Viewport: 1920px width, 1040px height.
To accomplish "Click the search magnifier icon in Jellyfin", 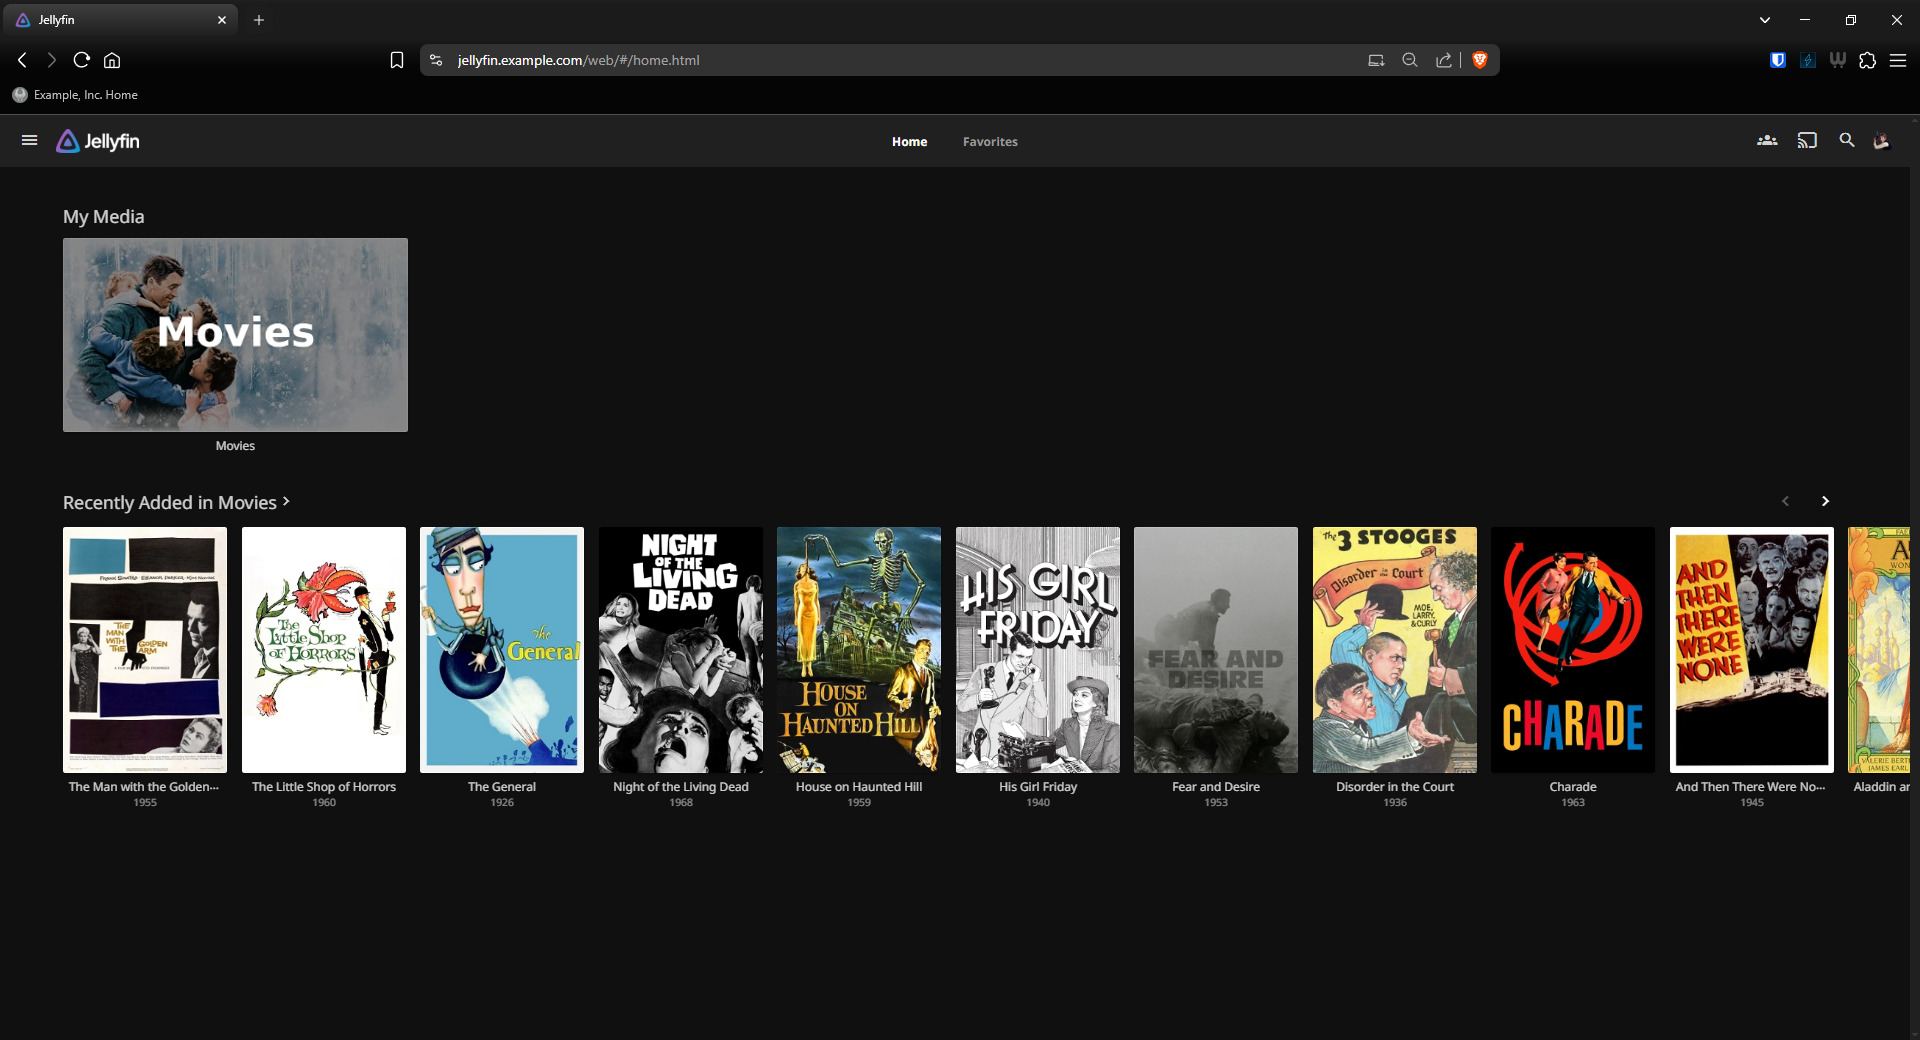I will click(x=1847, y=141).
